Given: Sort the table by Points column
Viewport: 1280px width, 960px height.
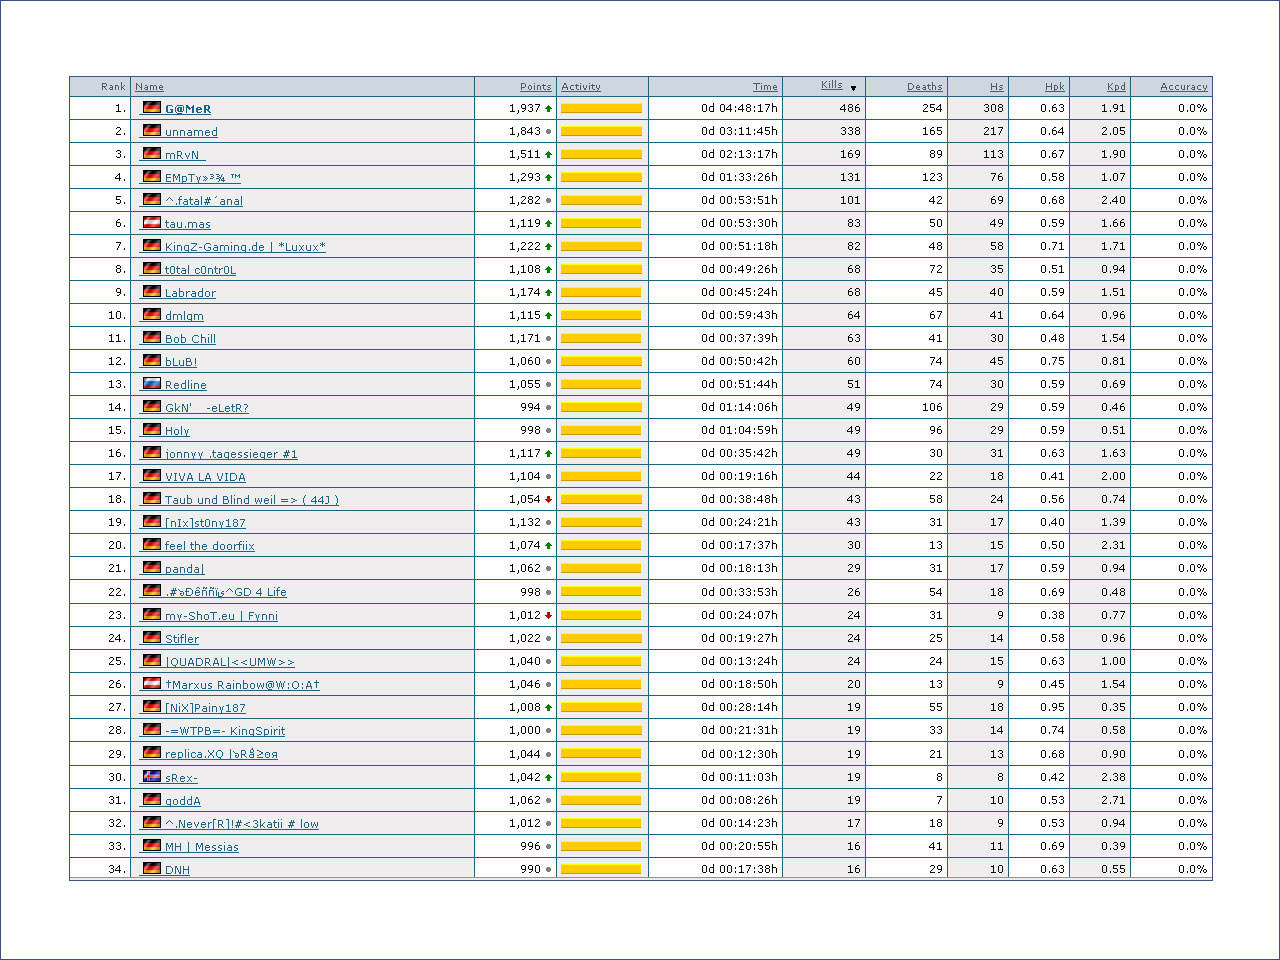Looking at the screenshot, I should point(535,87).
